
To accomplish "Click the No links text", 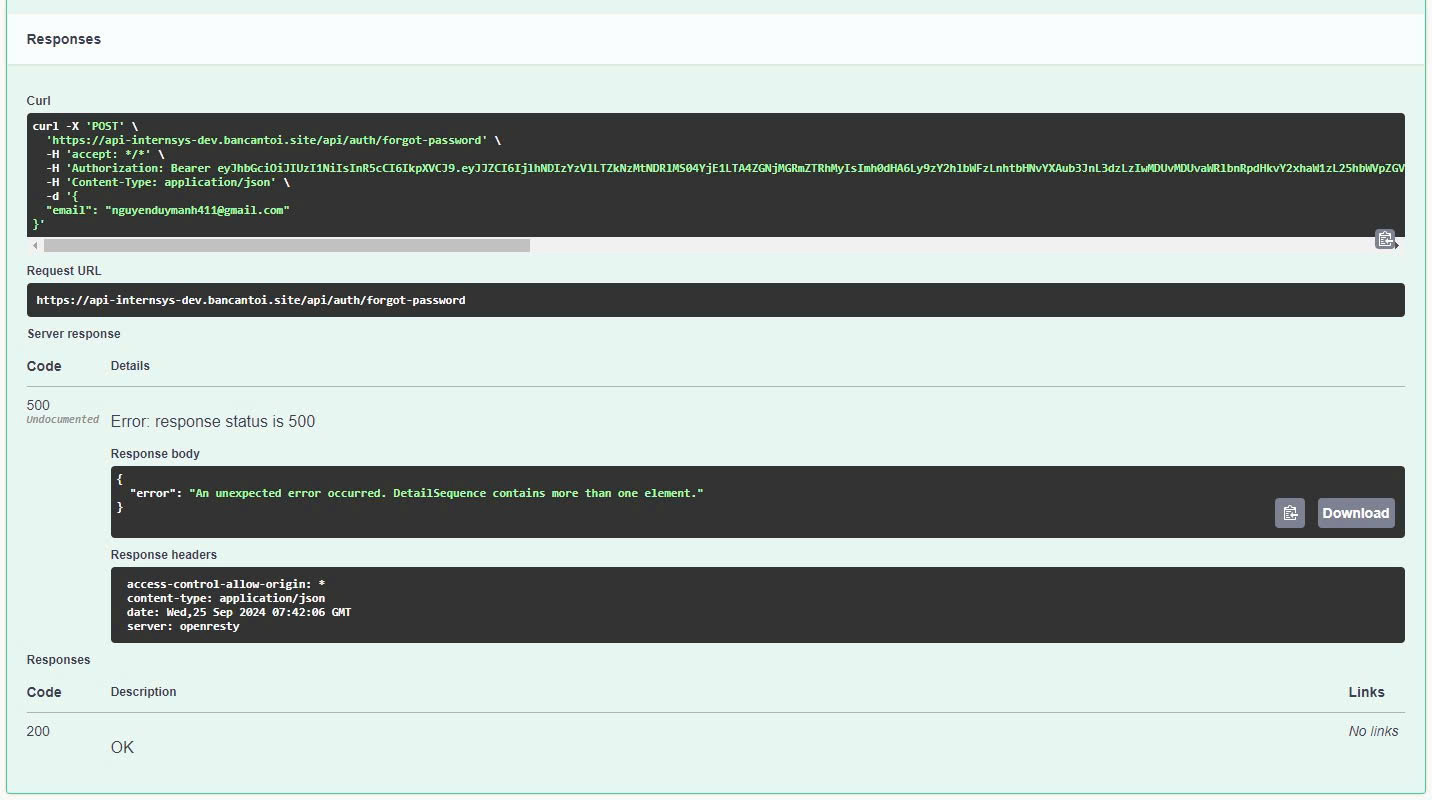I will [x=1372, y=731].
